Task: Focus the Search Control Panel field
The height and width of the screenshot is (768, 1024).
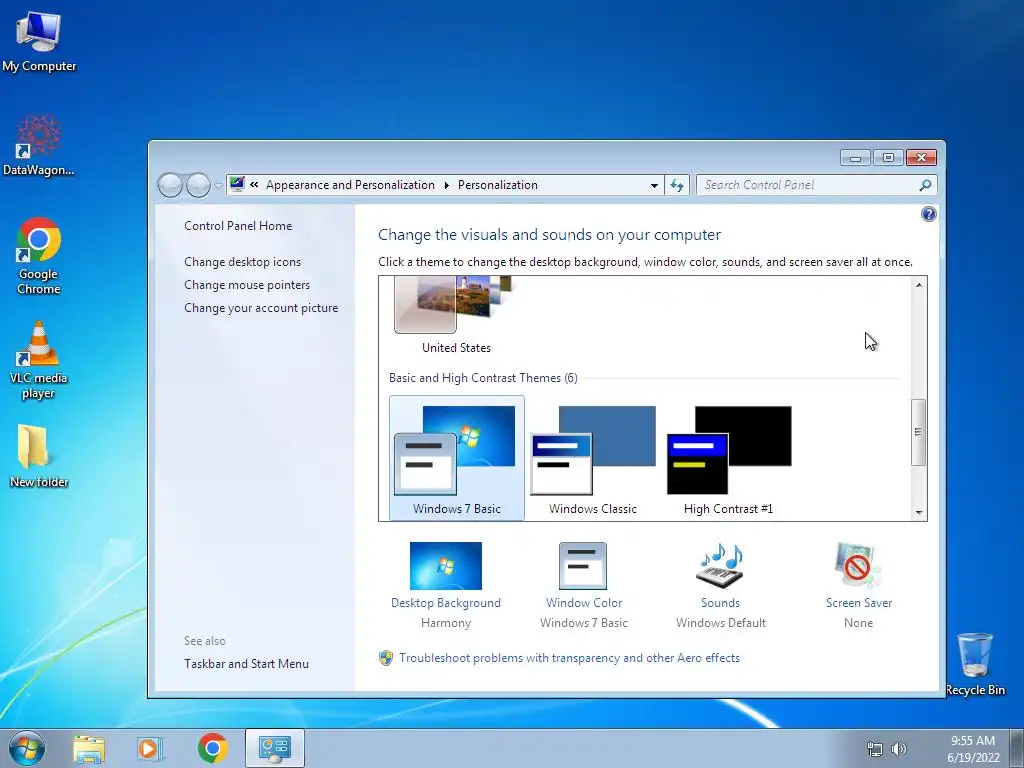Action: pyautogui.click(x=816, y=185)
